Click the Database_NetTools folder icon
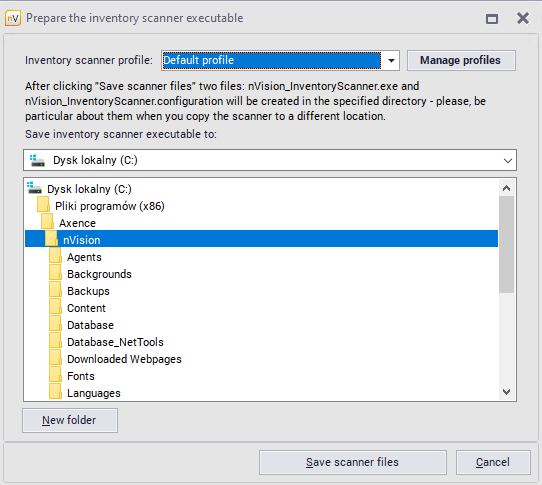 tap(55, 342)
